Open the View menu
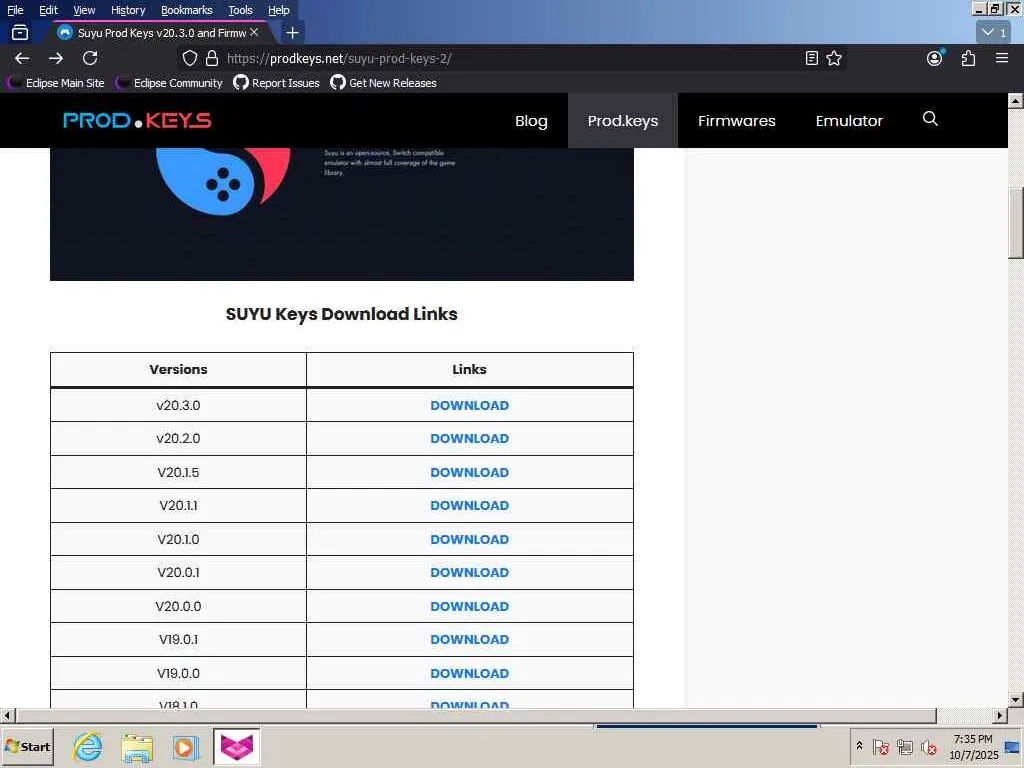Screen dimensions: 1024x768 [x=84, y=10]
